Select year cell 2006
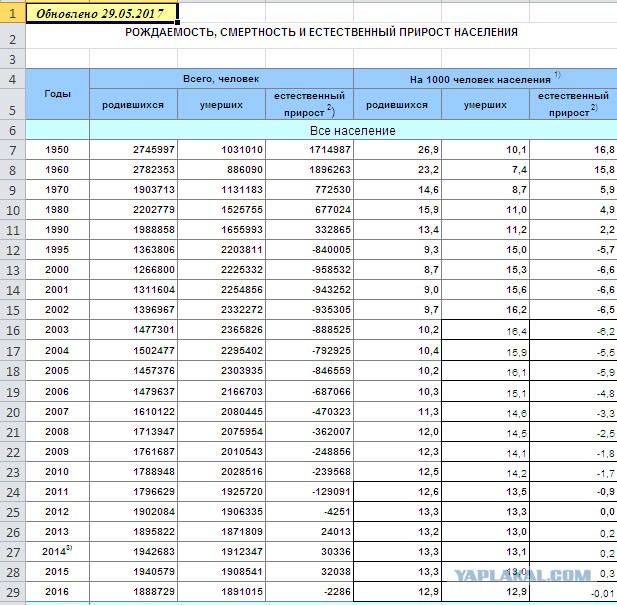Viewport: 617px width, 605px height. point(57,392)
